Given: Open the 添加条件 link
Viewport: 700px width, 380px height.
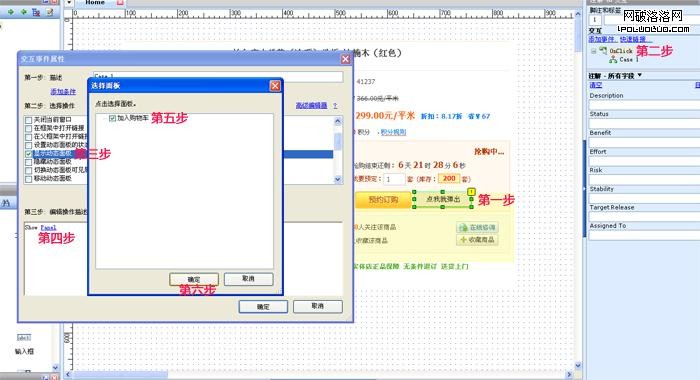Looking at the screenshot, I should 63,92.
